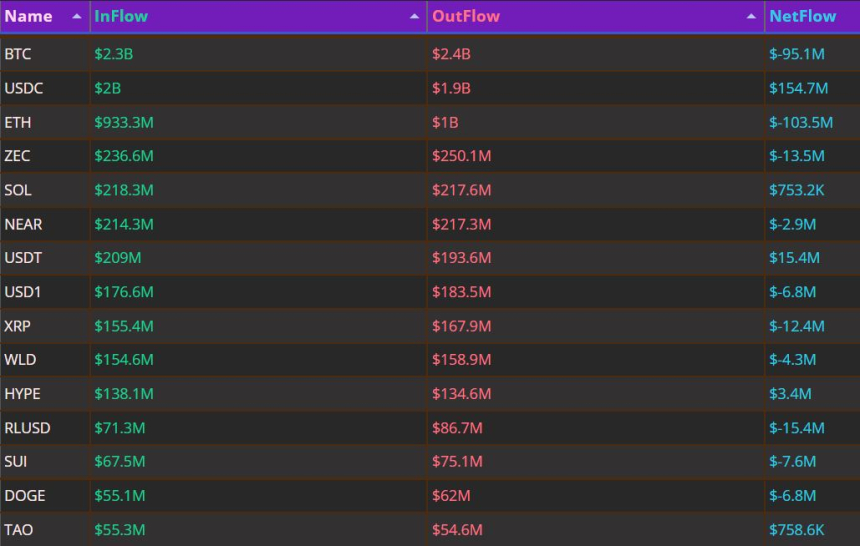Viewport: 860px width, 546px height.
Task: Click the NEAR row name
Action: tap(23, 224)
